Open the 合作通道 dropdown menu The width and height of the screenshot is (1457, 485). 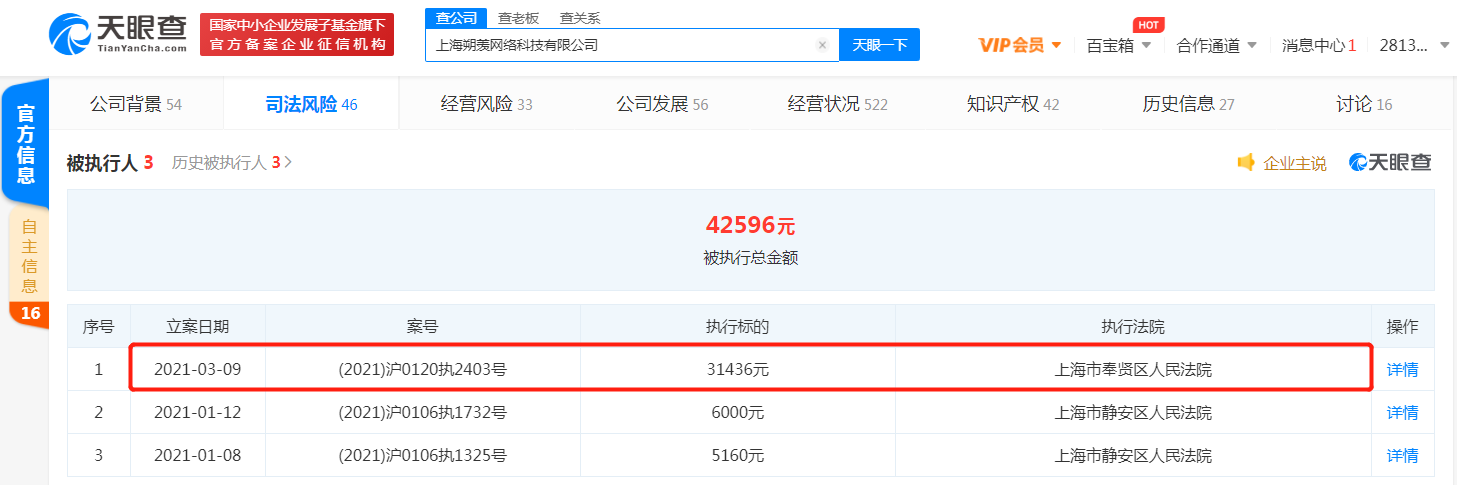pos(1217,45)
